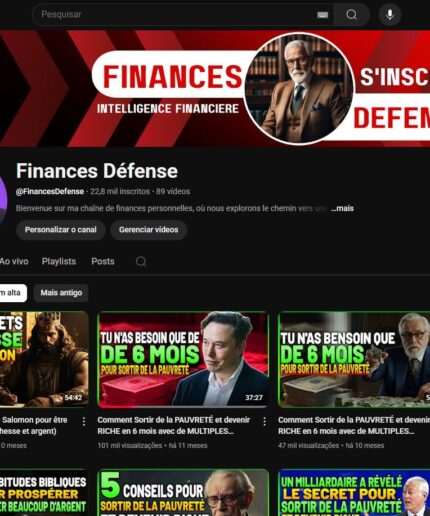Click Gerenciar vídeos button
This screenshot has height=516, width=430.
point(149,230)
